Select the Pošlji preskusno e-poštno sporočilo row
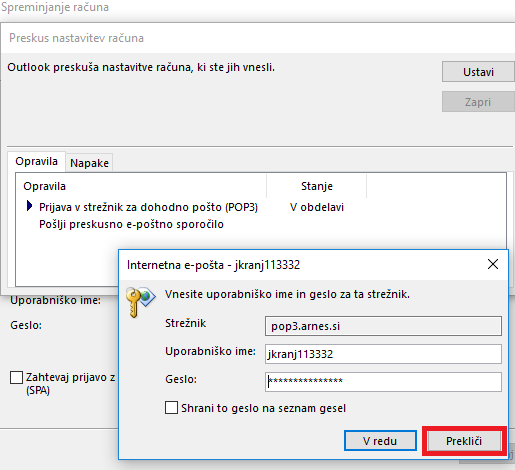The image size is (515, 470). (131, 224)
